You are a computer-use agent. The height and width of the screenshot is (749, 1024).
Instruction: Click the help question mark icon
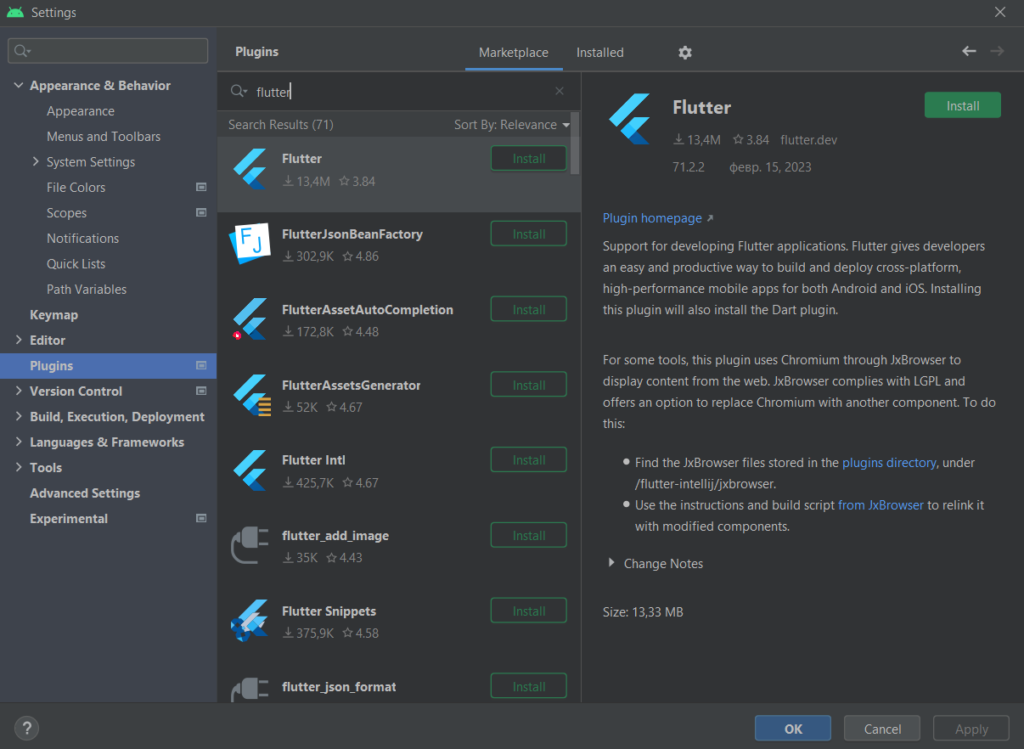click(26, 728)
